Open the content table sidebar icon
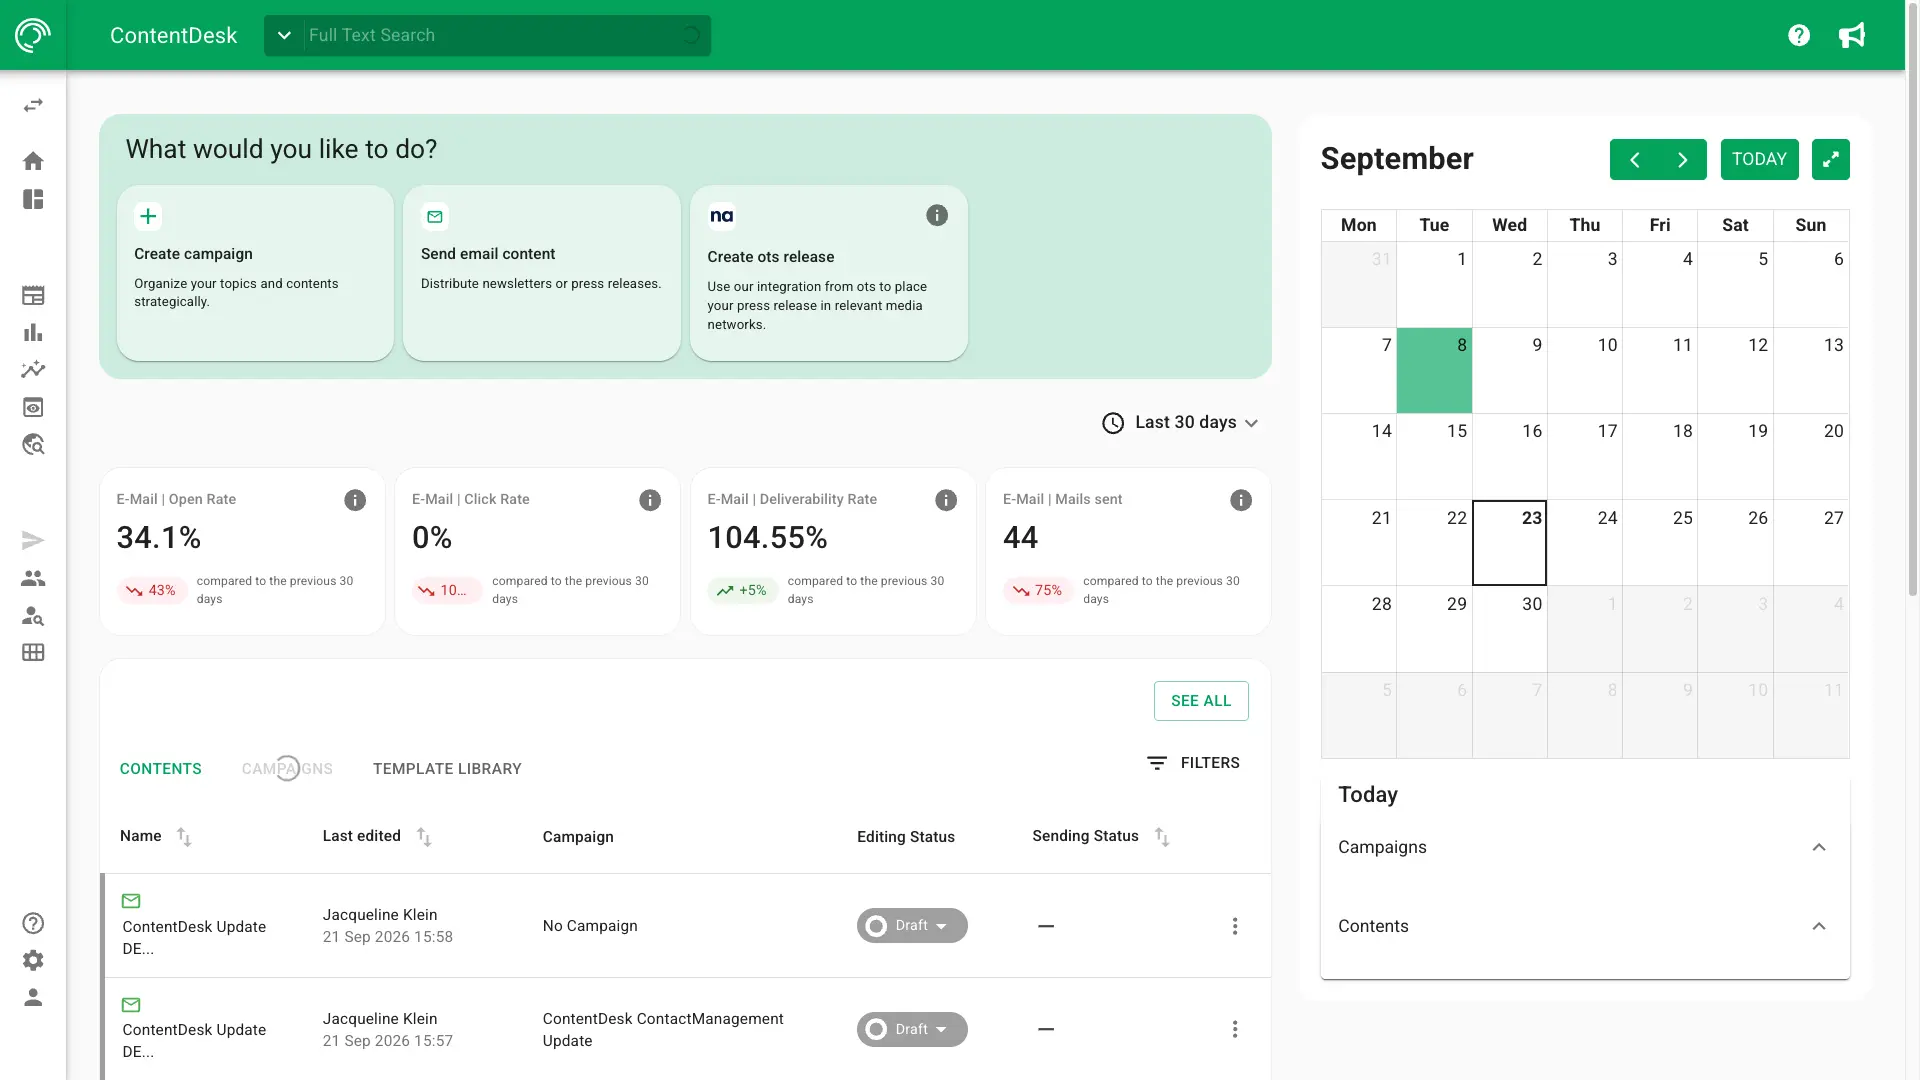 click(33, 295)
